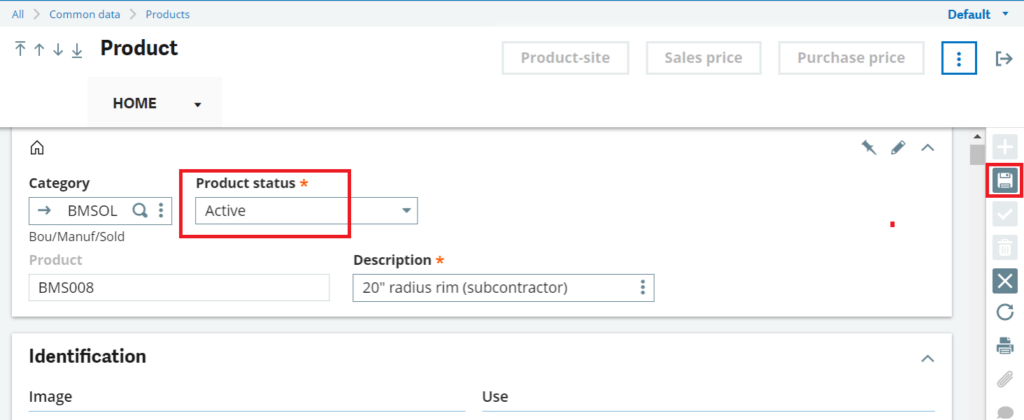Click the Print icon
Screen dimensions: 1024x420
tap(1005, 346)
